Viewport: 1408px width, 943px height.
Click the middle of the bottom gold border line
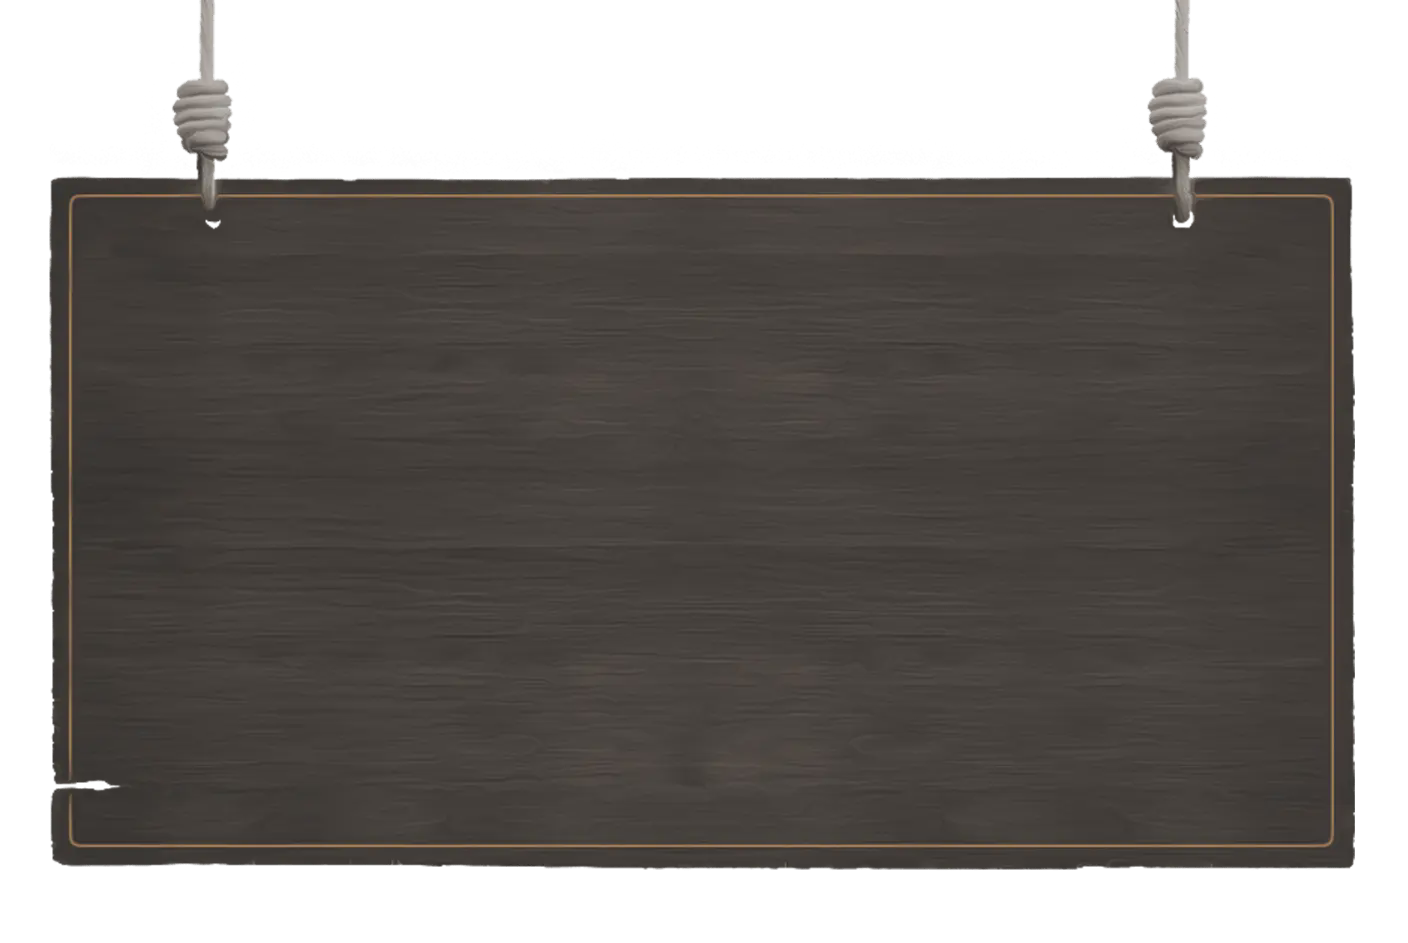pos(702,847)
